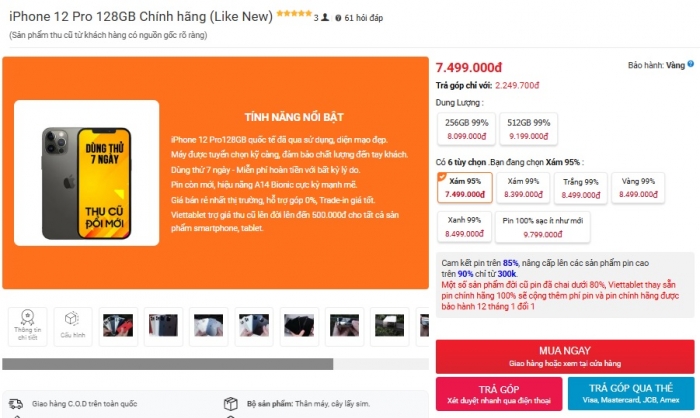Click the gallery horizontal scrollbar
Image resolution: width=700 pixels, height=418 pixels.
[215, 364]
